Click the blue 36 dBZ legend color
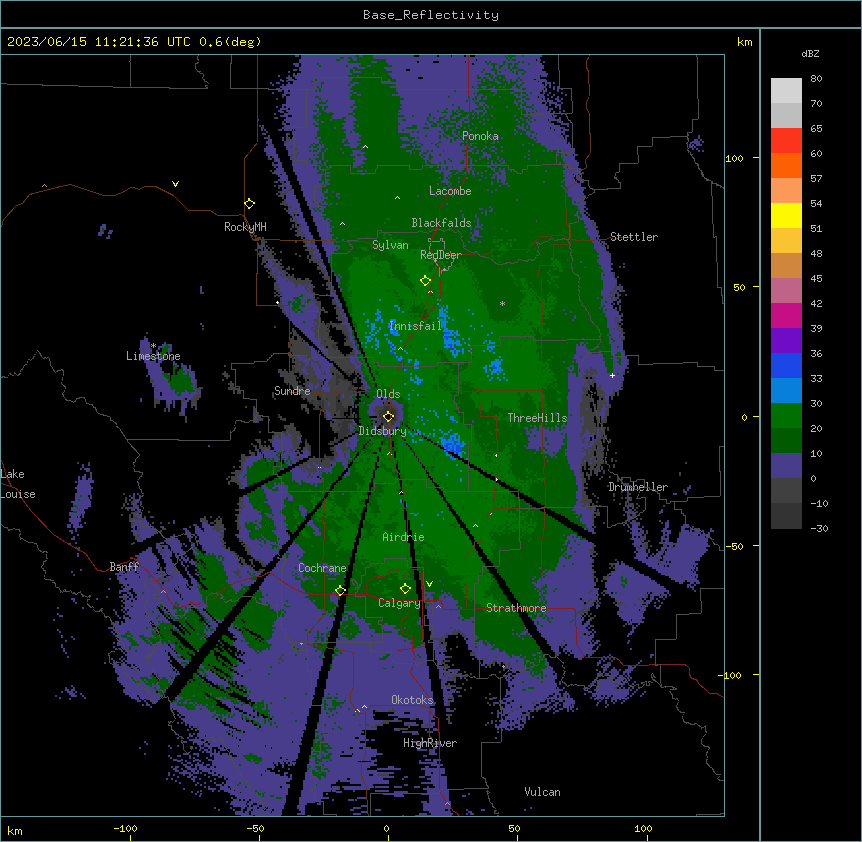This screenshot has width=862, height=842. 786,366
